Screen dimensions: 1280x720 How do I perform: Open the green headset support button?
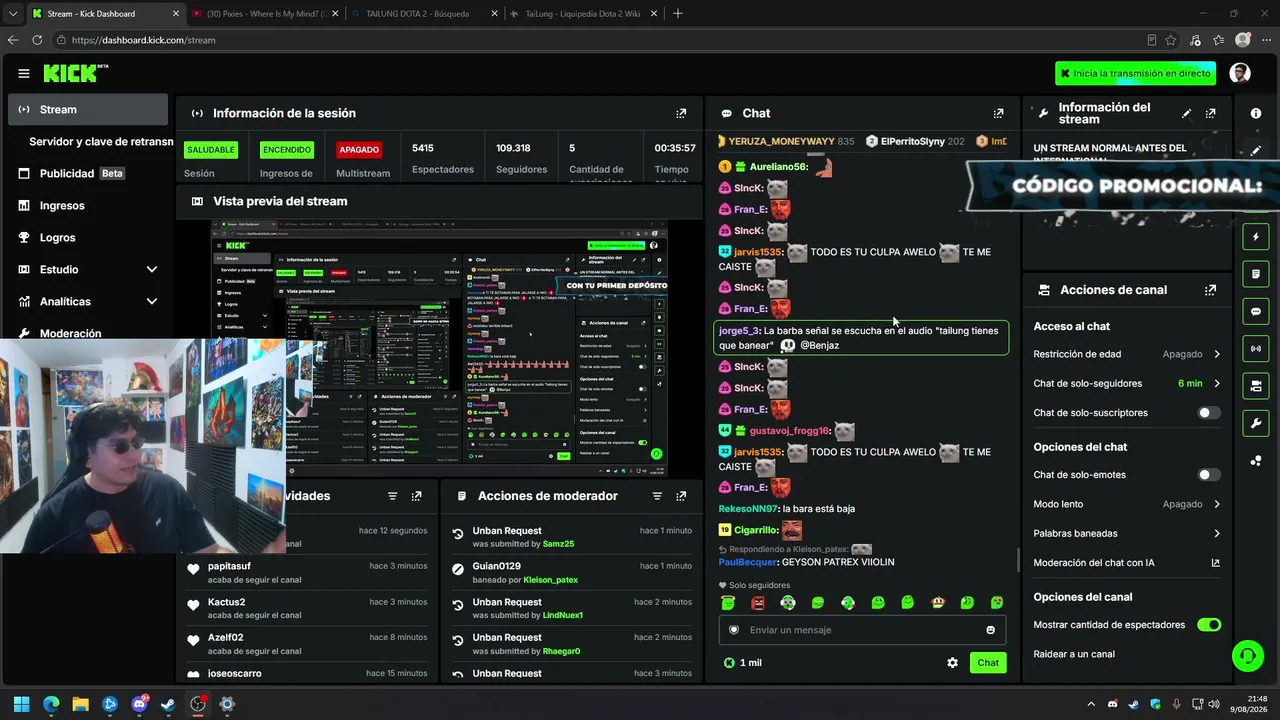[x=1248, y=656]
